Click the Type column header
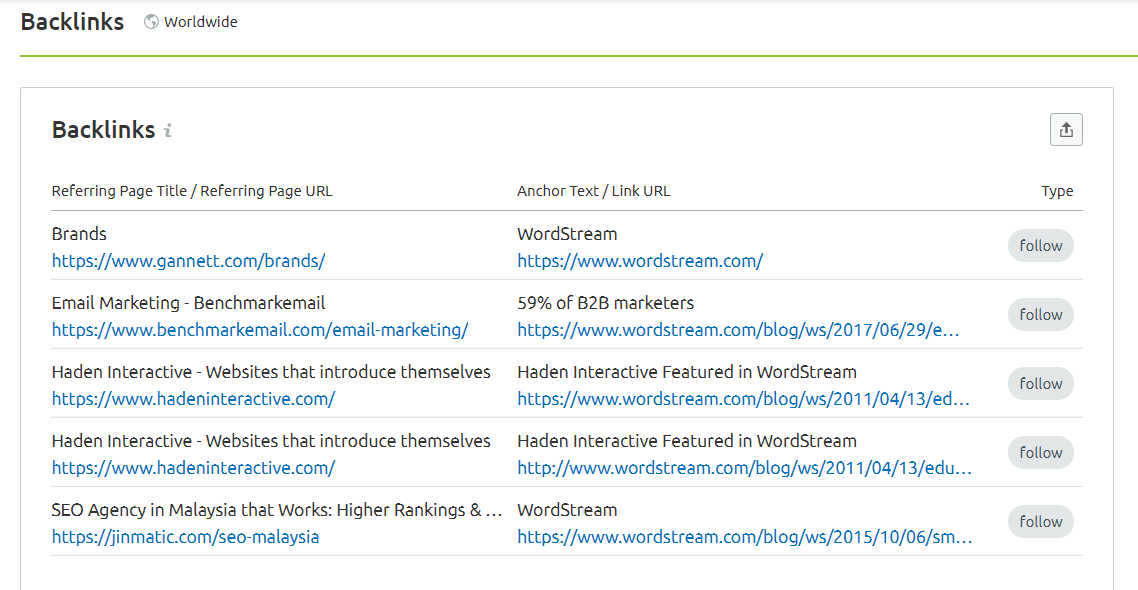The width and height of the screenshot is (1138, 590). (1057, 191)
